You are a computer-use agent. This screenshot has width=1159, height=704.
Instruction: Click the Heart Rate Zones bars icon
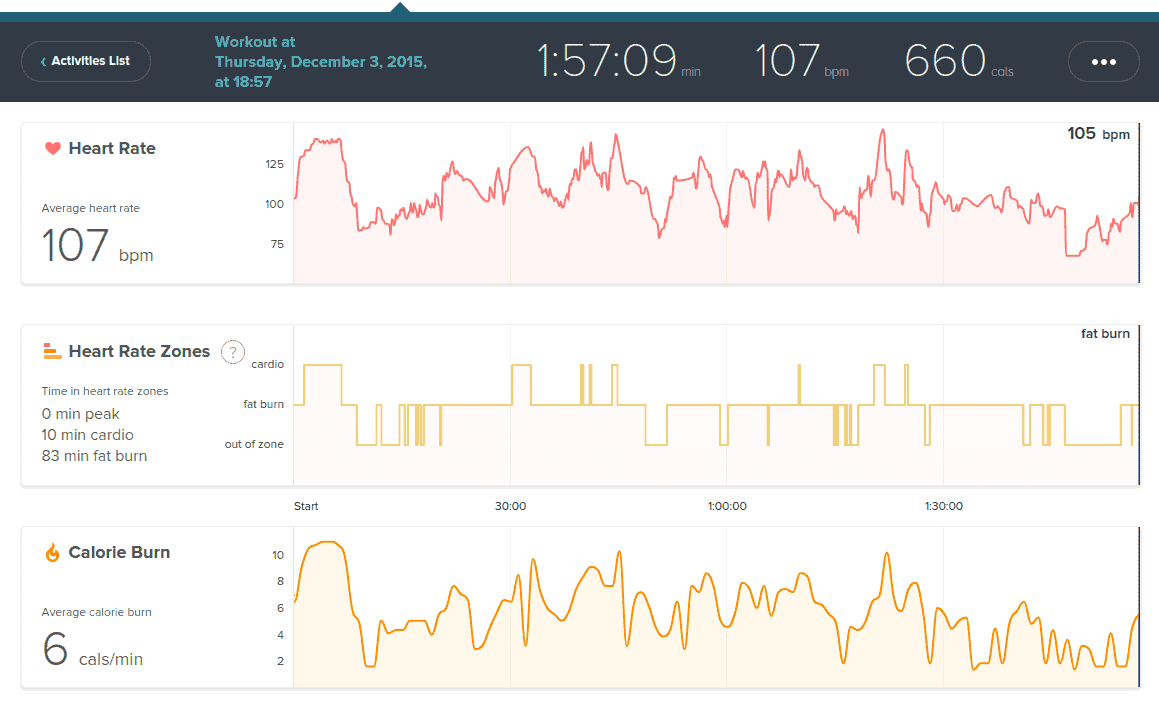[x=52, y=351]
